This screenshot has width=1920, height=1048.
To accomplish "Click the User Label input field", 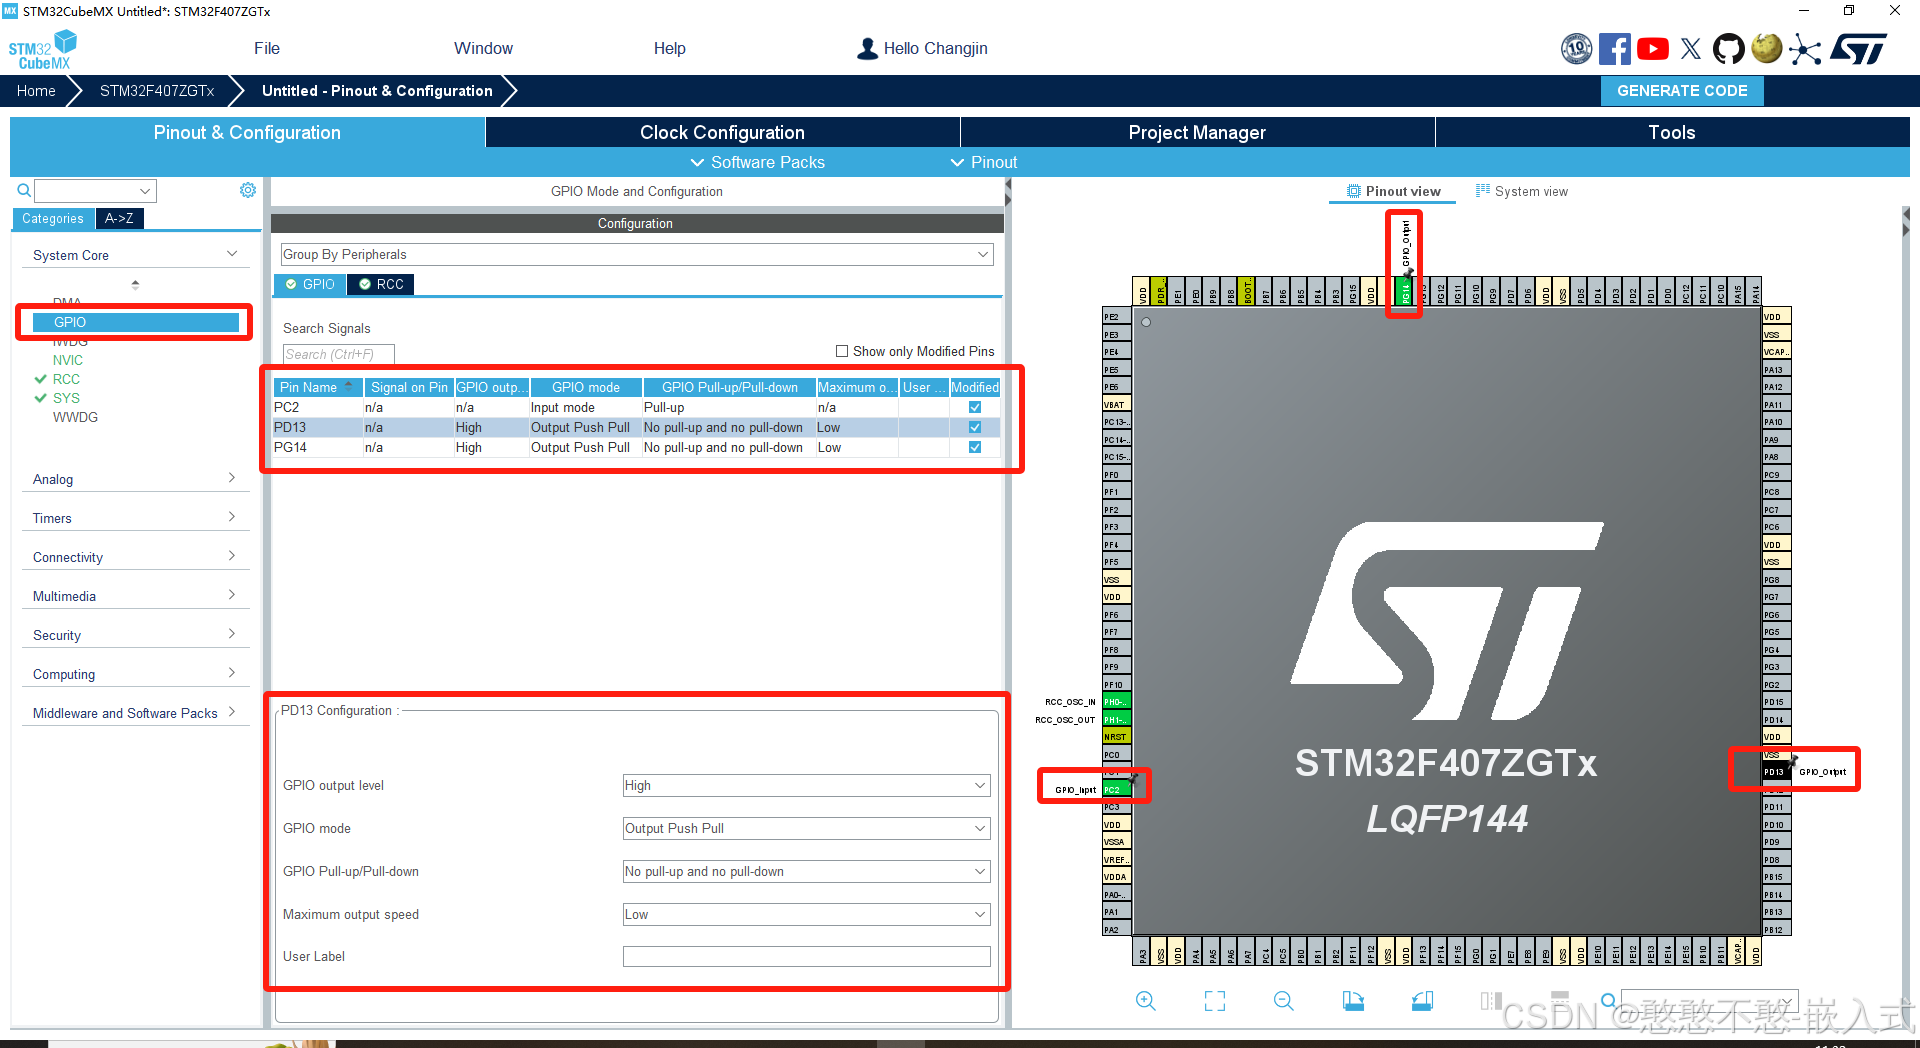I will coord(806,956).
